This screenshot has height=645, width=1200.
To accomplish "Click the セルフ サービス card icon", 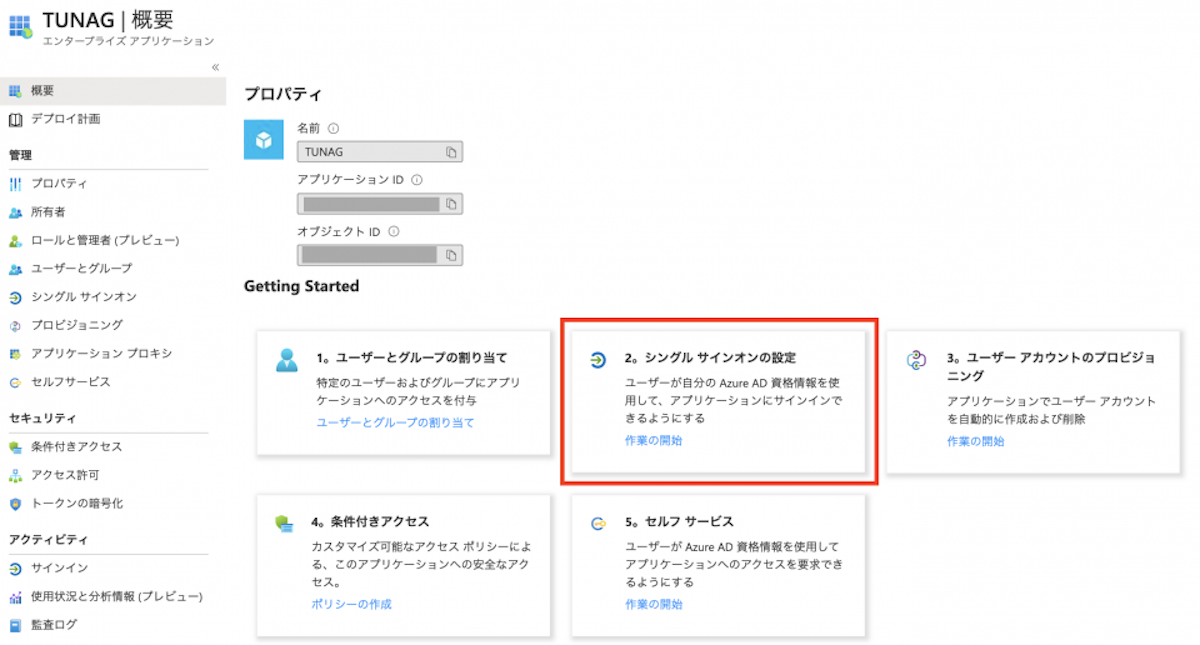I will (599, 523).
